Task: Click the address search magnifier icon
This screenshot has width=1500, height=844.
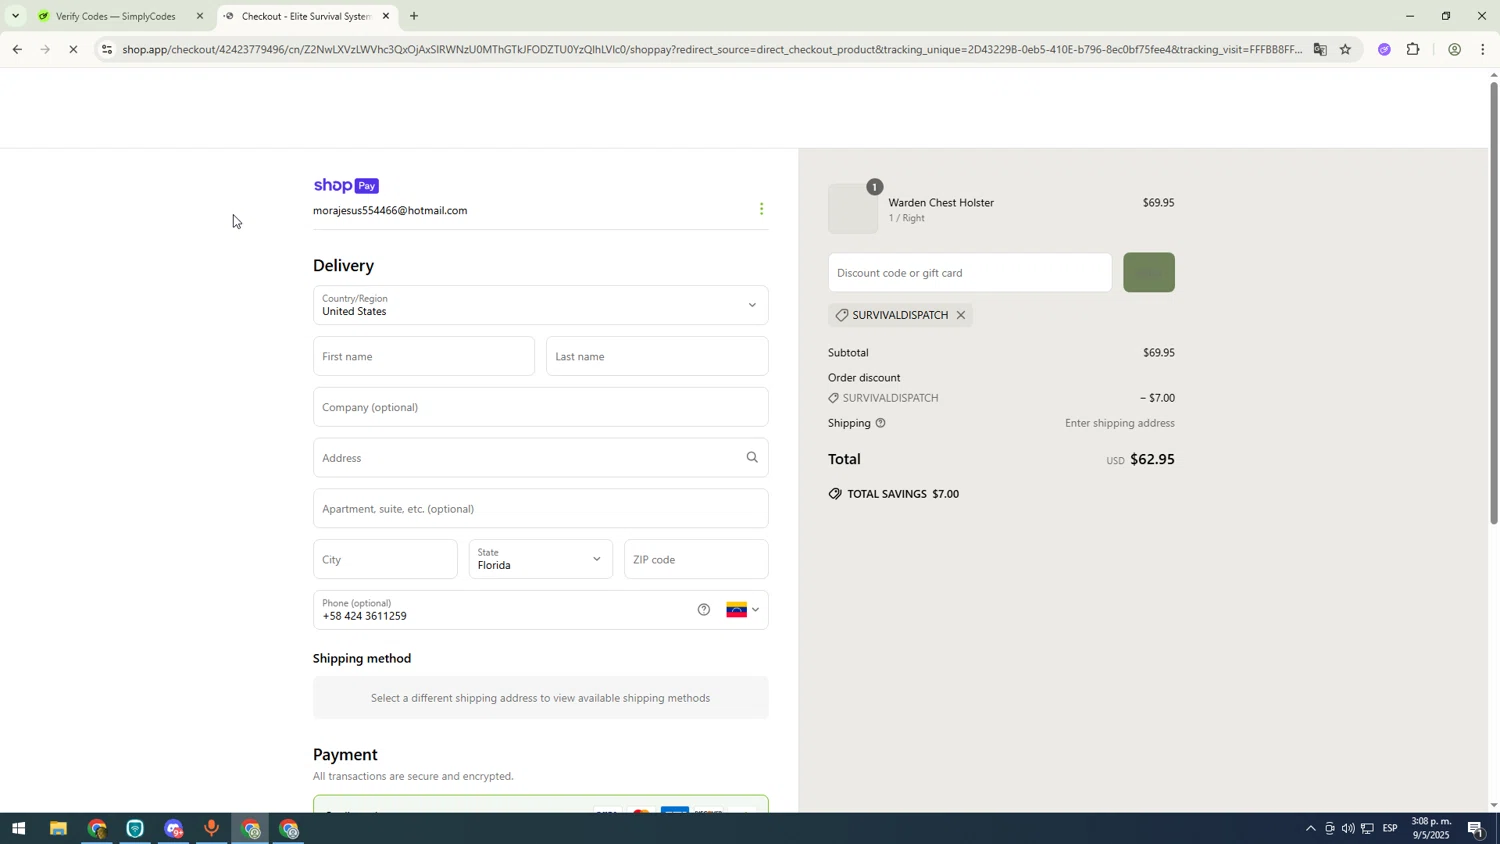Action: click(752, 458)
